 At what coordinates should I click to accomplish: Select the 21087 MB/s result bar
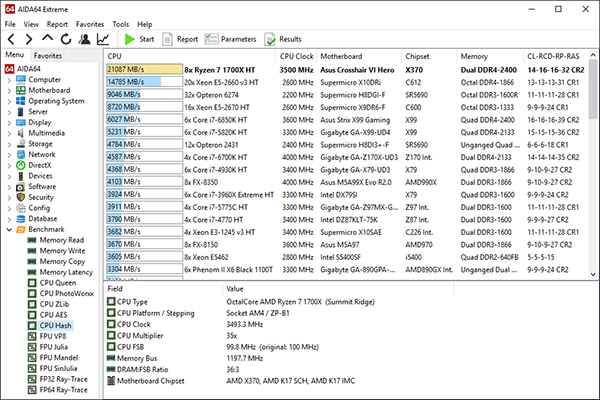(x=144, y=69)
